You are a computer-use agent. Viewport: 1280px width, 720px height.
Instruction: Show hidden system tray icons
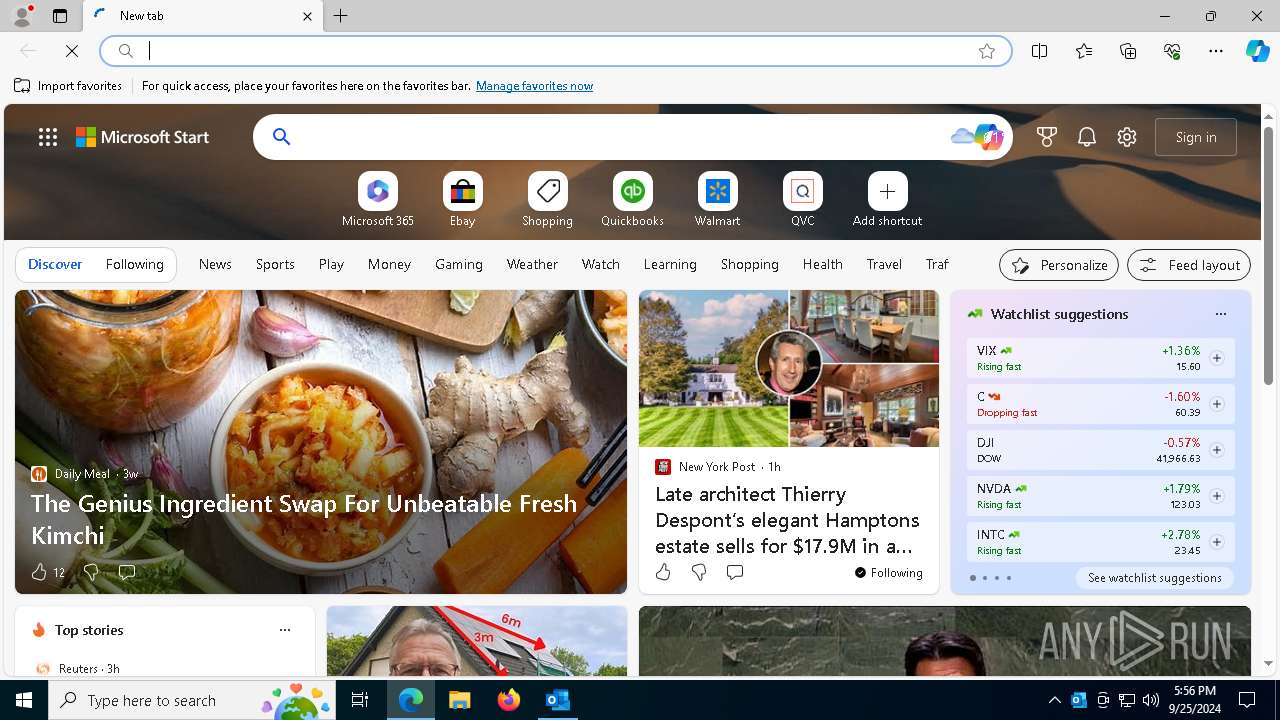click(1055, 700)
